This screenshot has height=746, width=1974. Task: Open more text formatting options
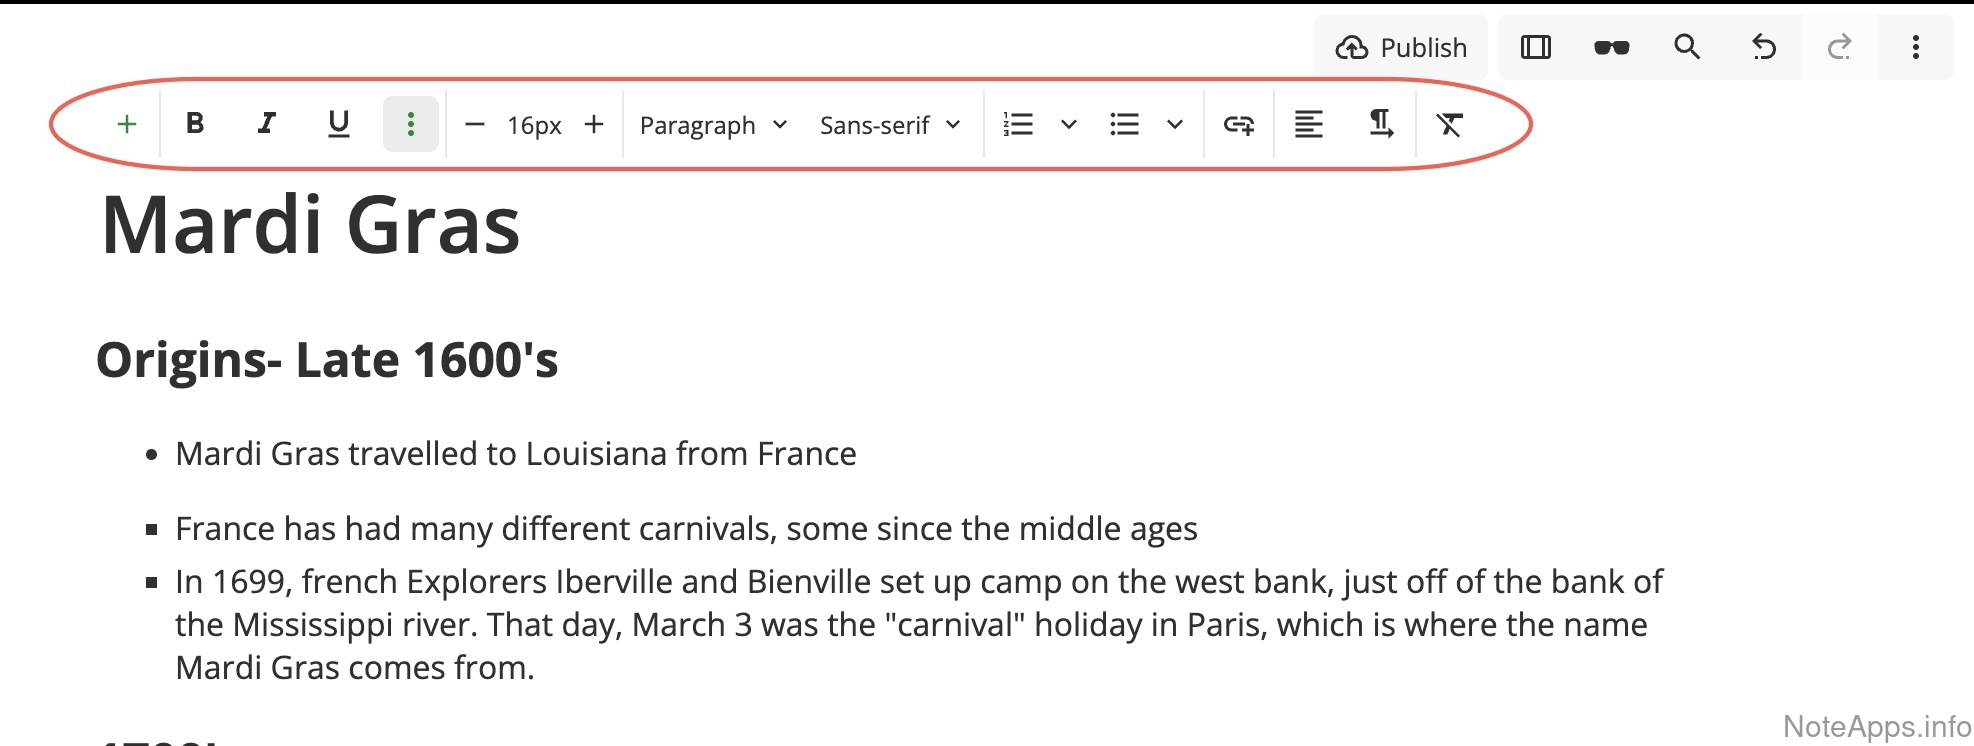[411, 124]
